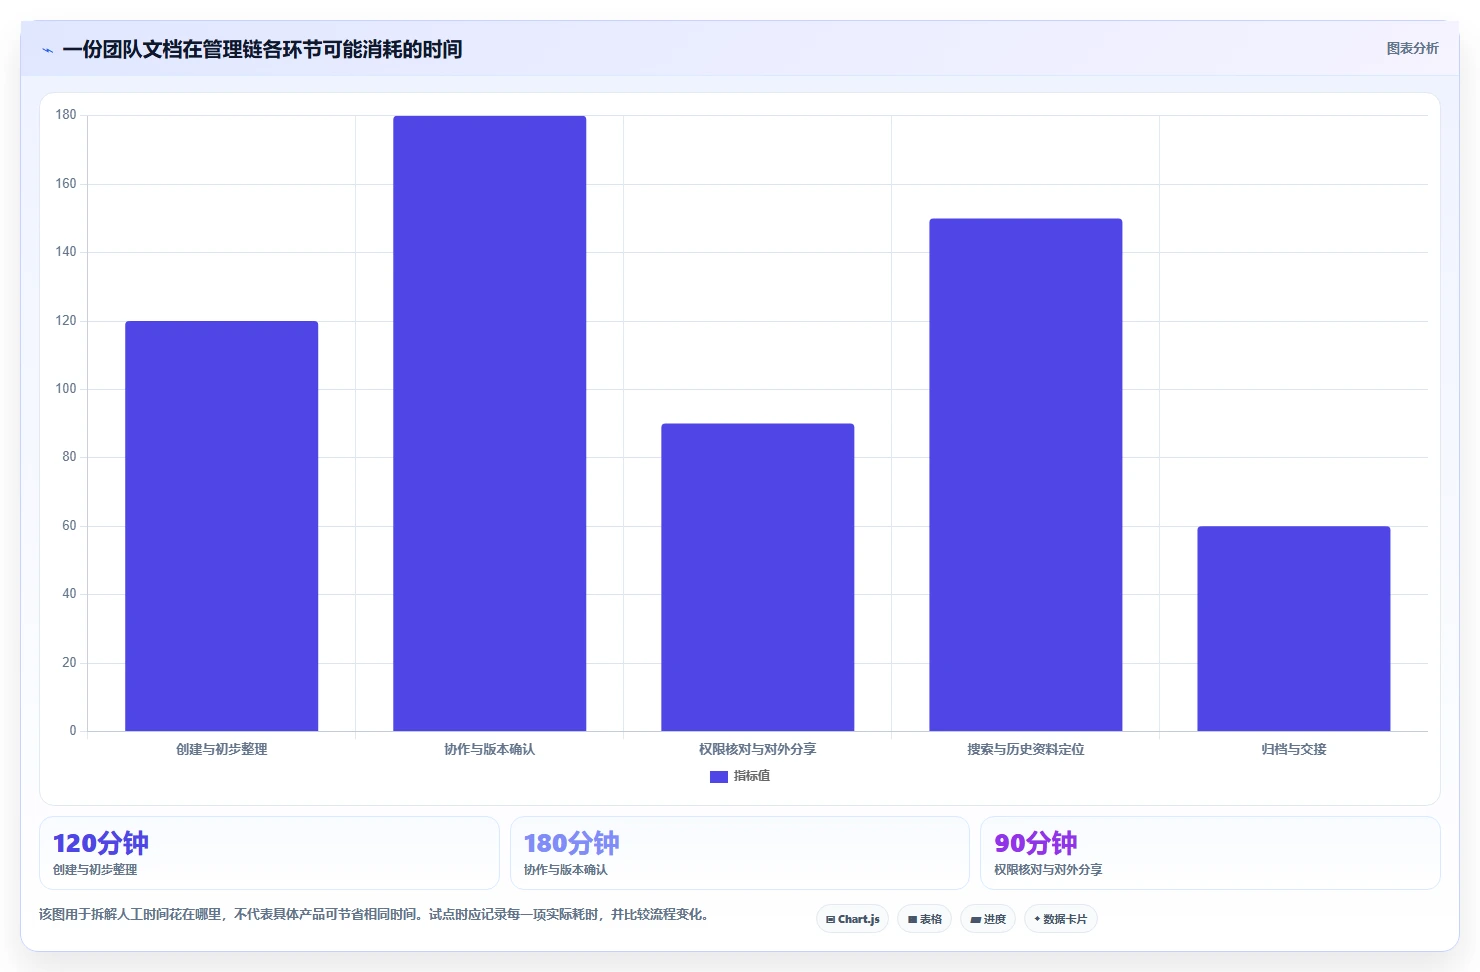The height and width of the screenshot is (972, 1480).
Task: Open the 120分钟 data card
Action: click(x=269, y=853)
